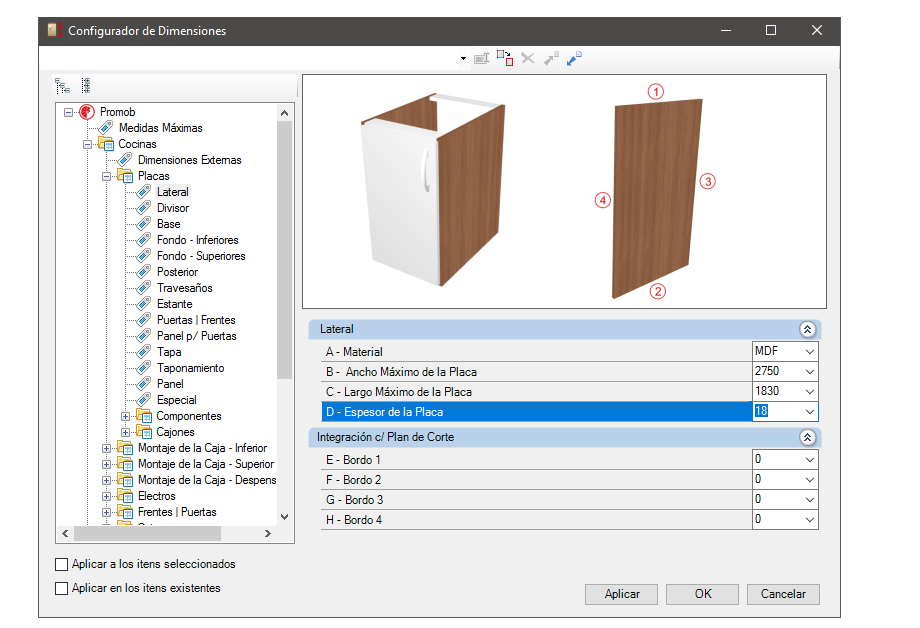Click the OK button
The image size is (920, 628).
coord(702,594)
